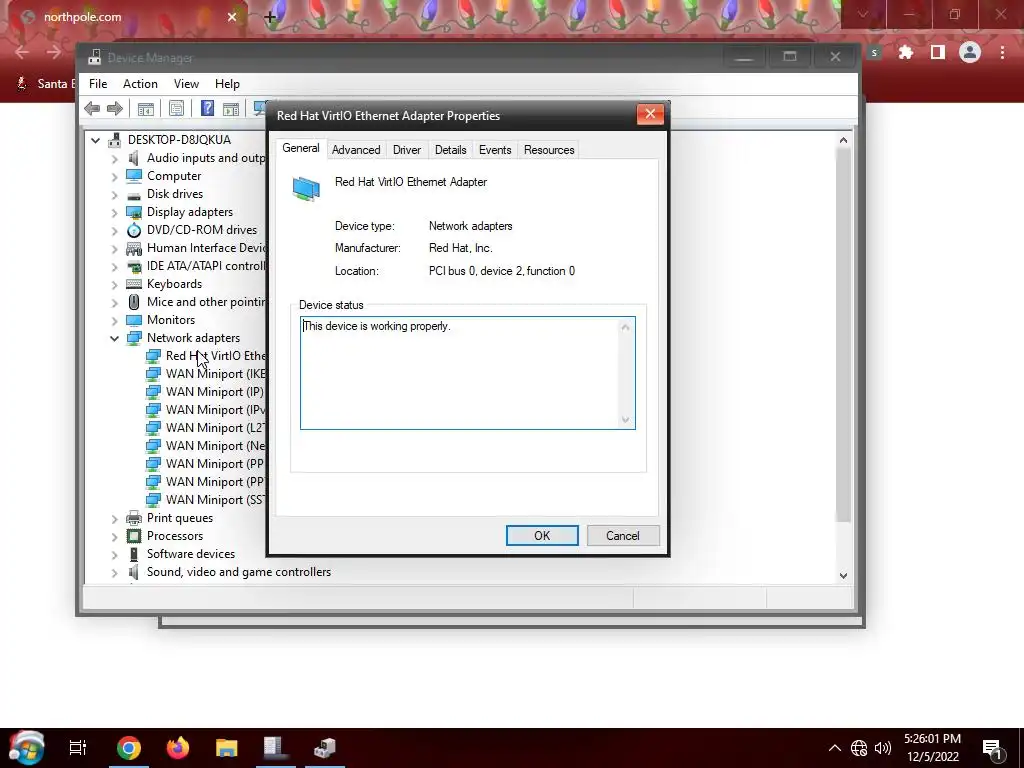Confirm the properties dialog with OK
This screenshot has height=768, width=1024.
tap(542, 536)
